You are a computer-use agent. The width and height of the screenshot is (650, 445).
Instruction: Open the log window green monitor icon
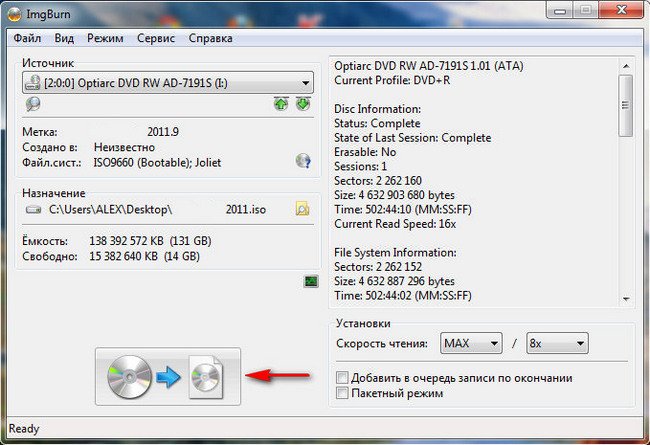311,282
